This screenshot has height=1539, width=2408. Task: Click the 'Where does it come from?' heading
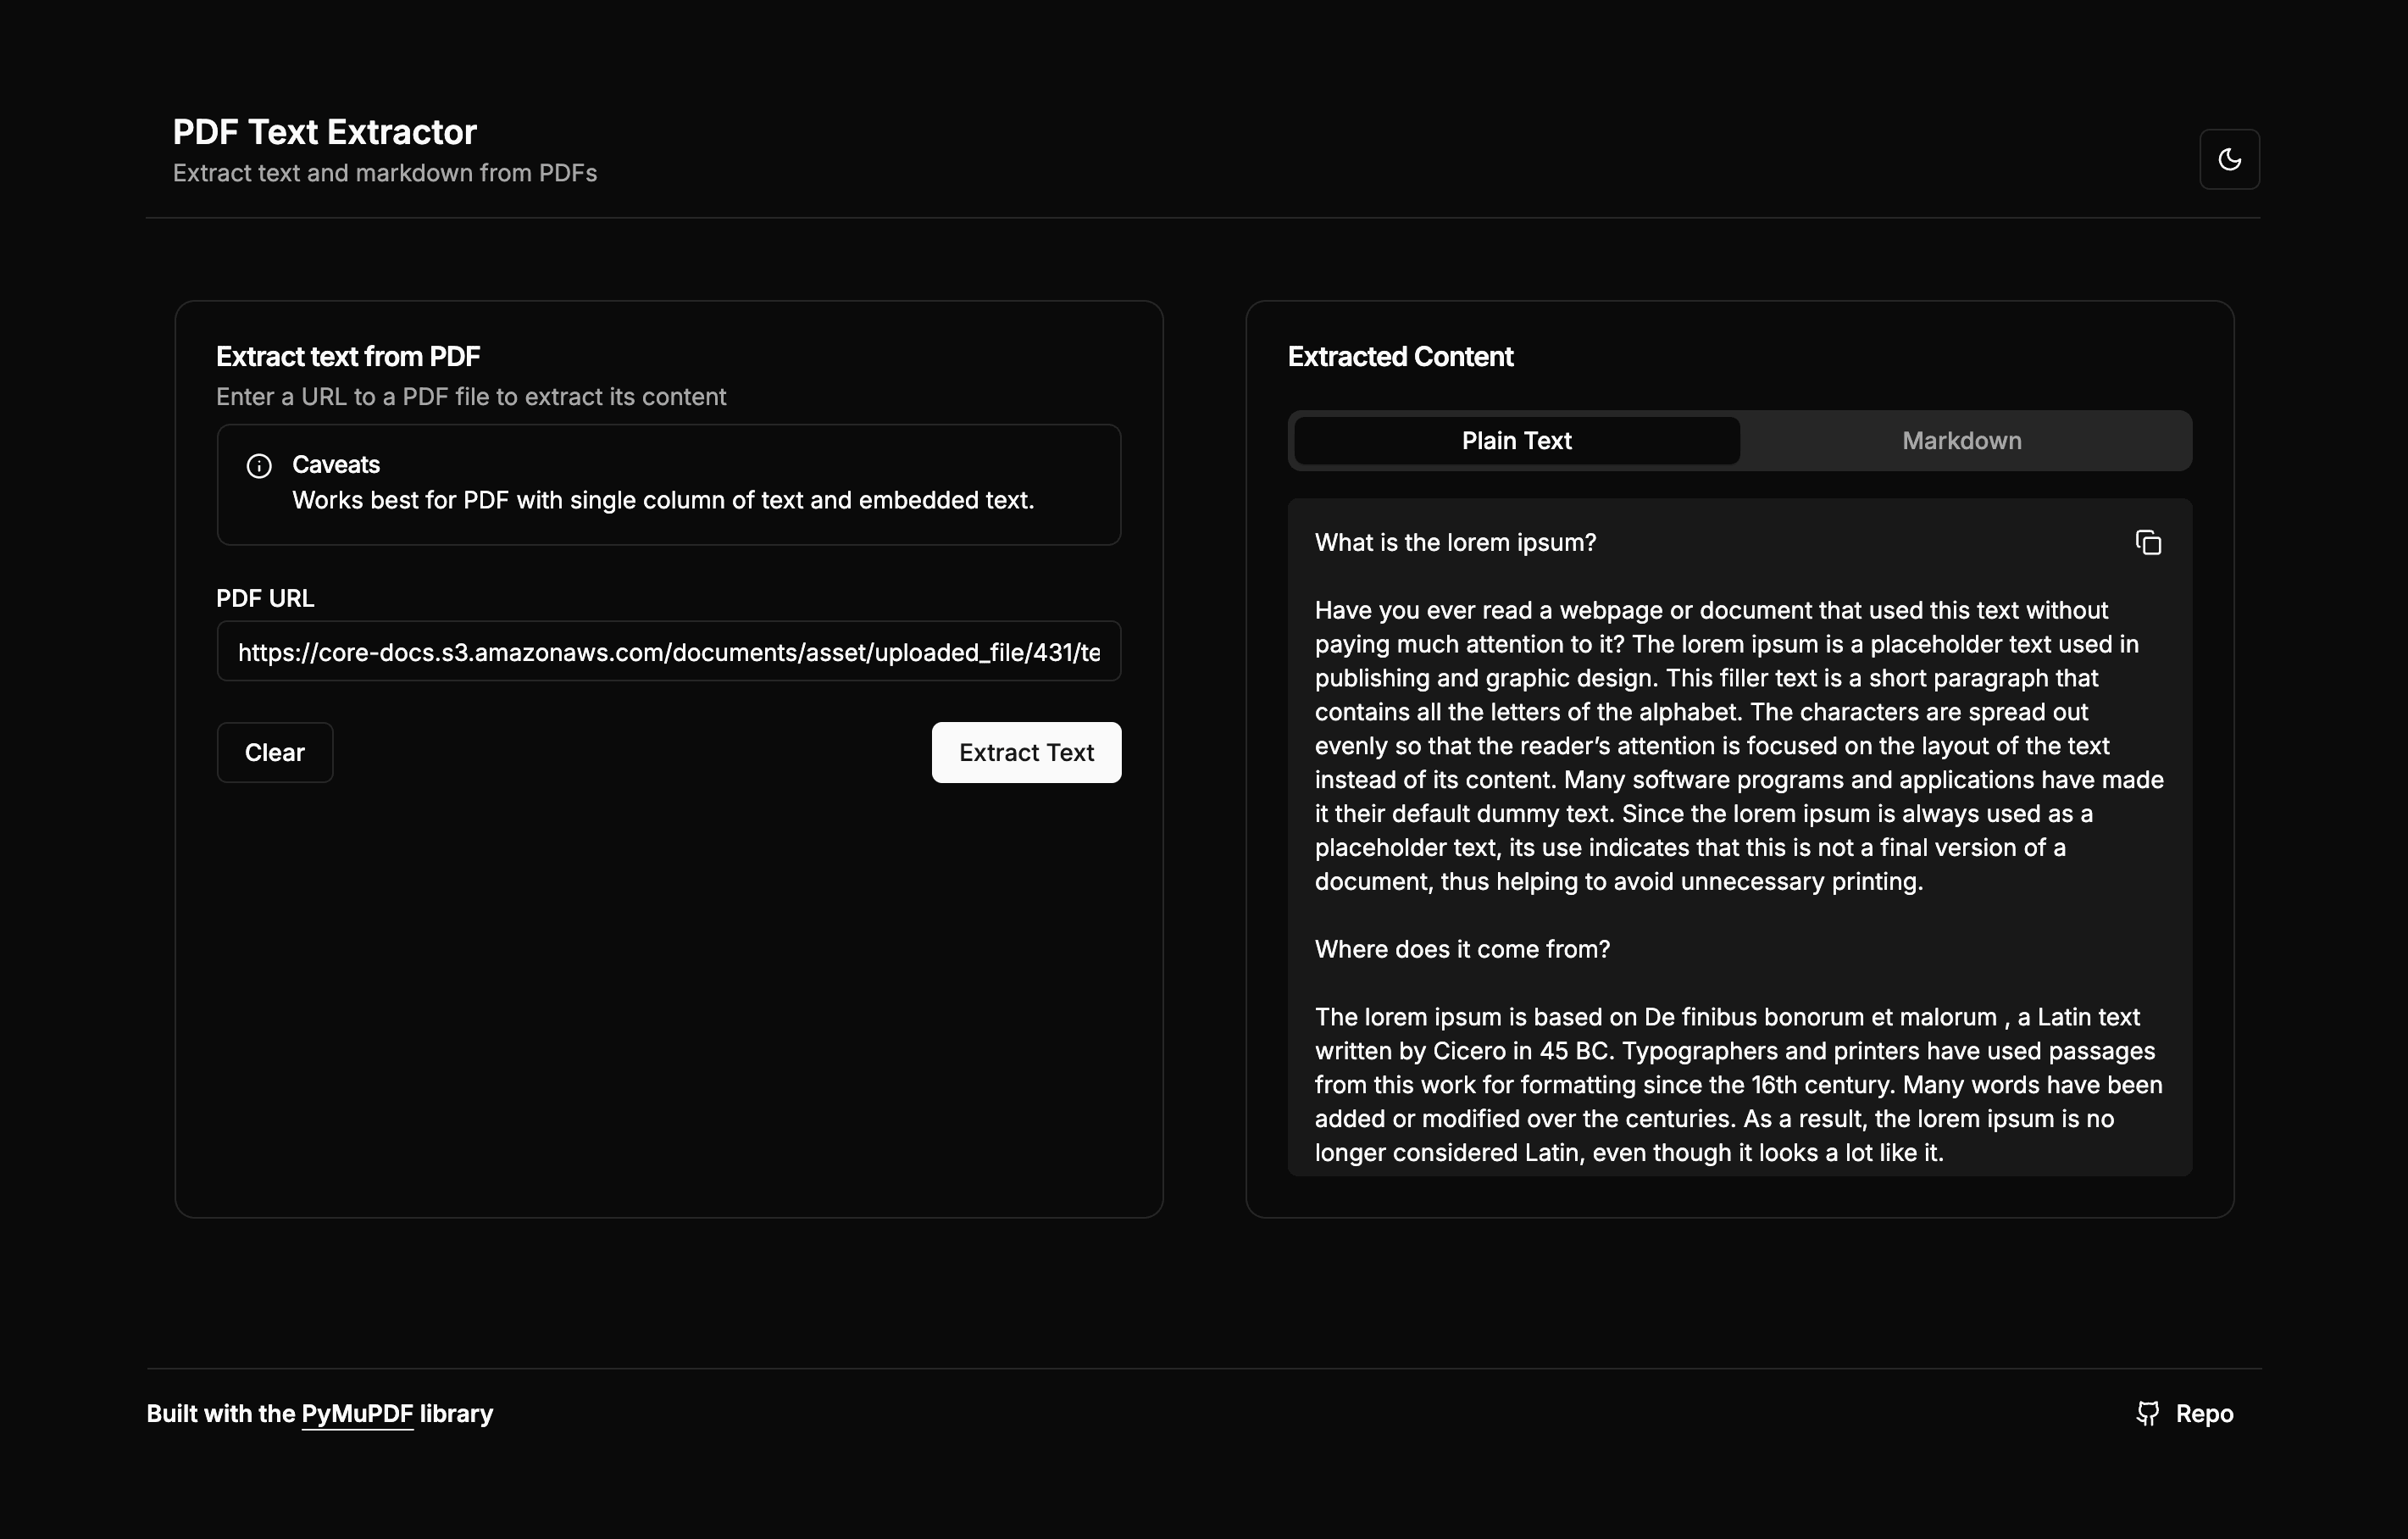pos(1462,949)
